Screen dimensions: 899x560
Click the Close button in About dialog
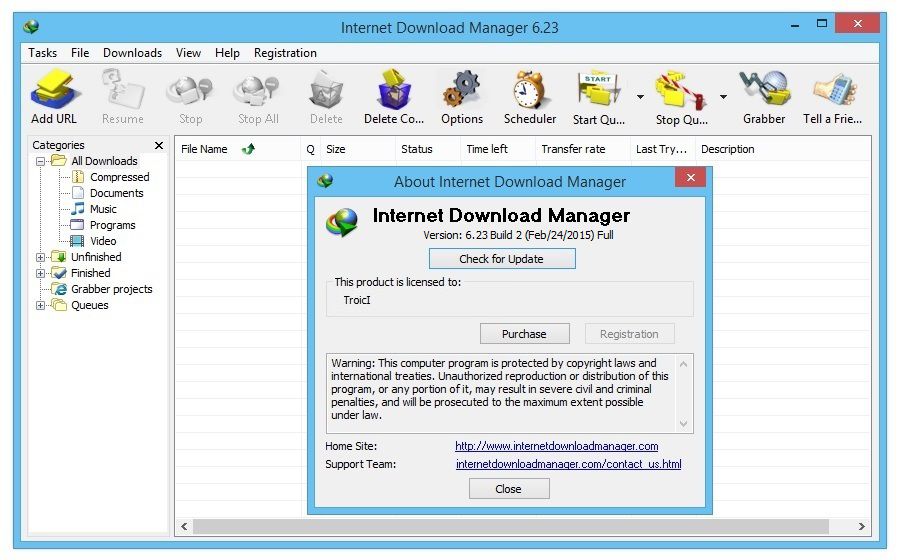[509, 489]
